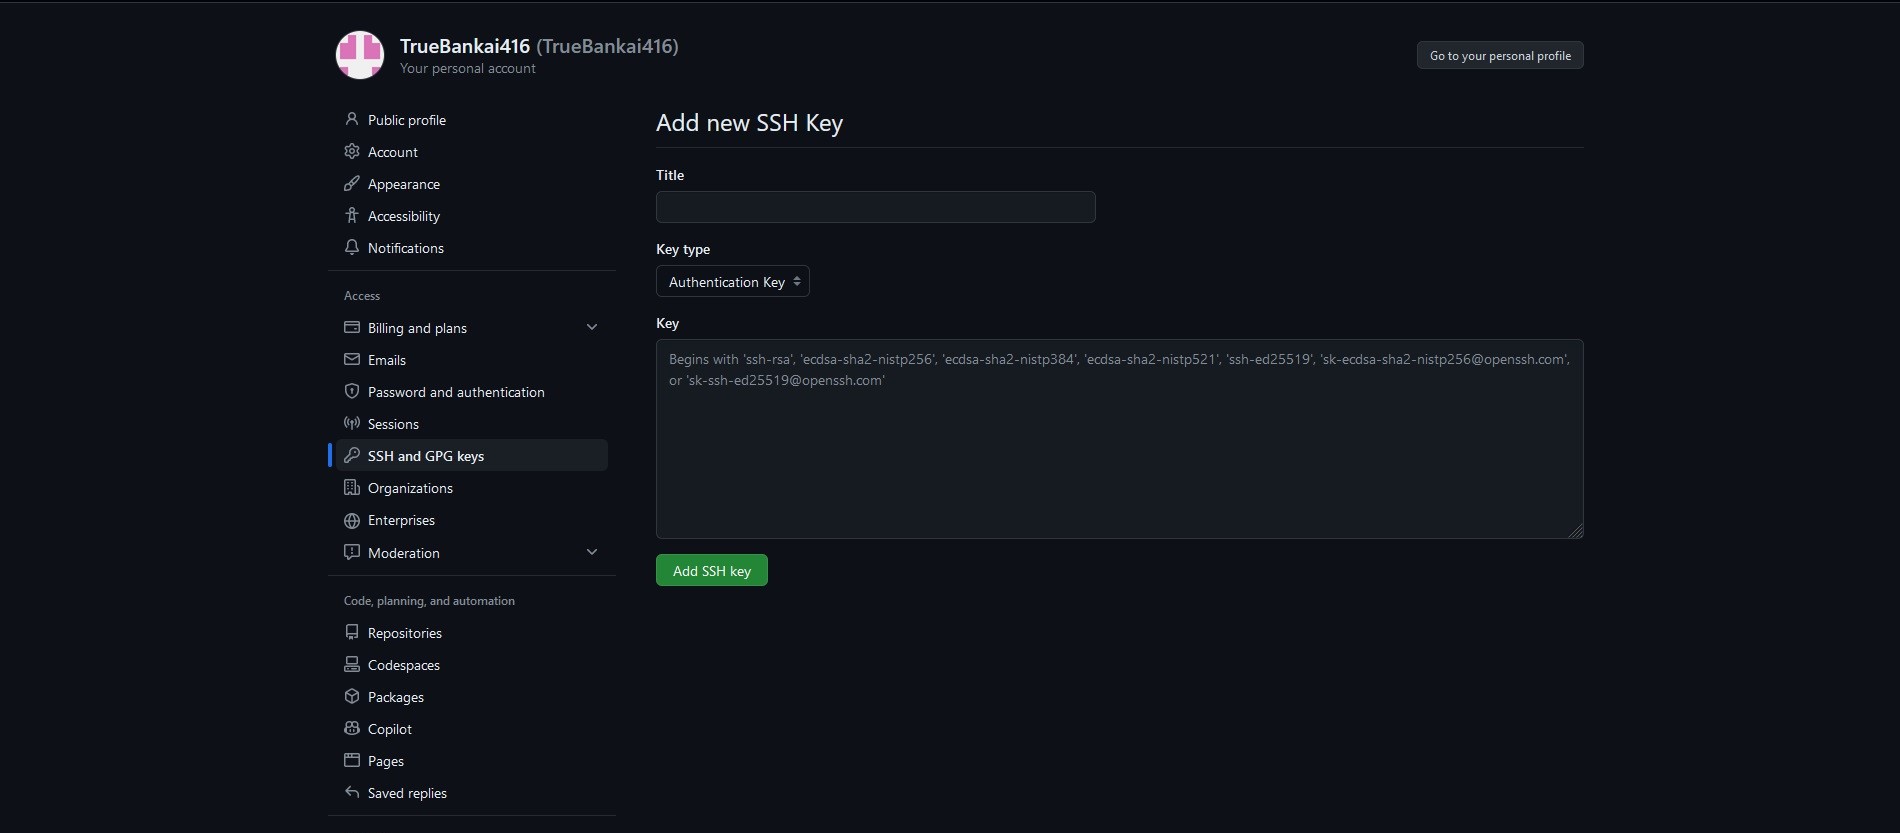Click the repo icon beside Repositories
This screenshot has width=1900, height=833.
point(352,632)
